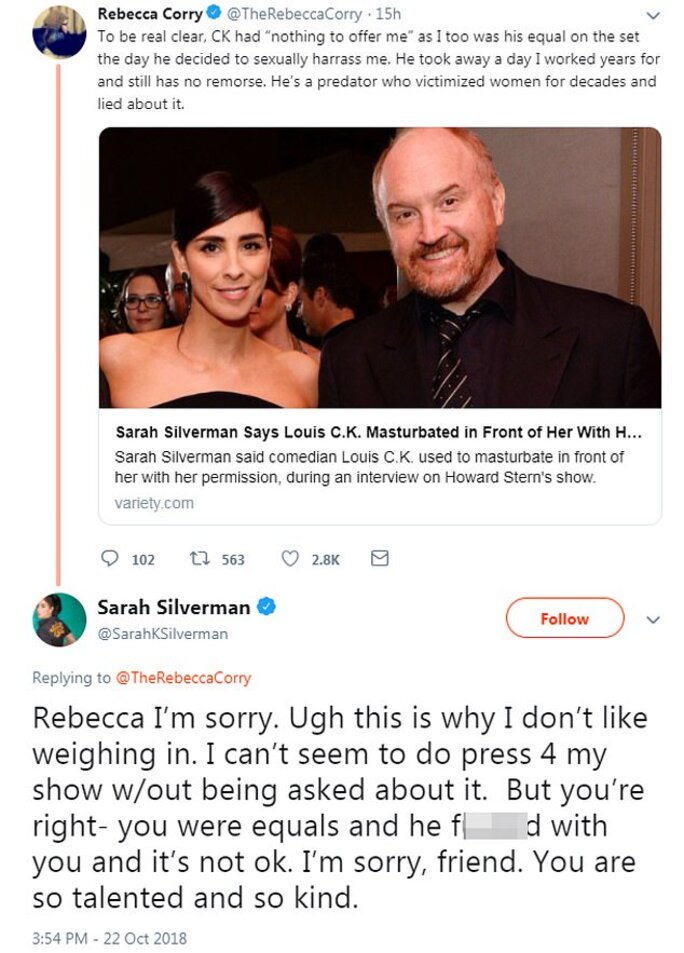Open the chevron menu beside Follow button

coord(653,620)
